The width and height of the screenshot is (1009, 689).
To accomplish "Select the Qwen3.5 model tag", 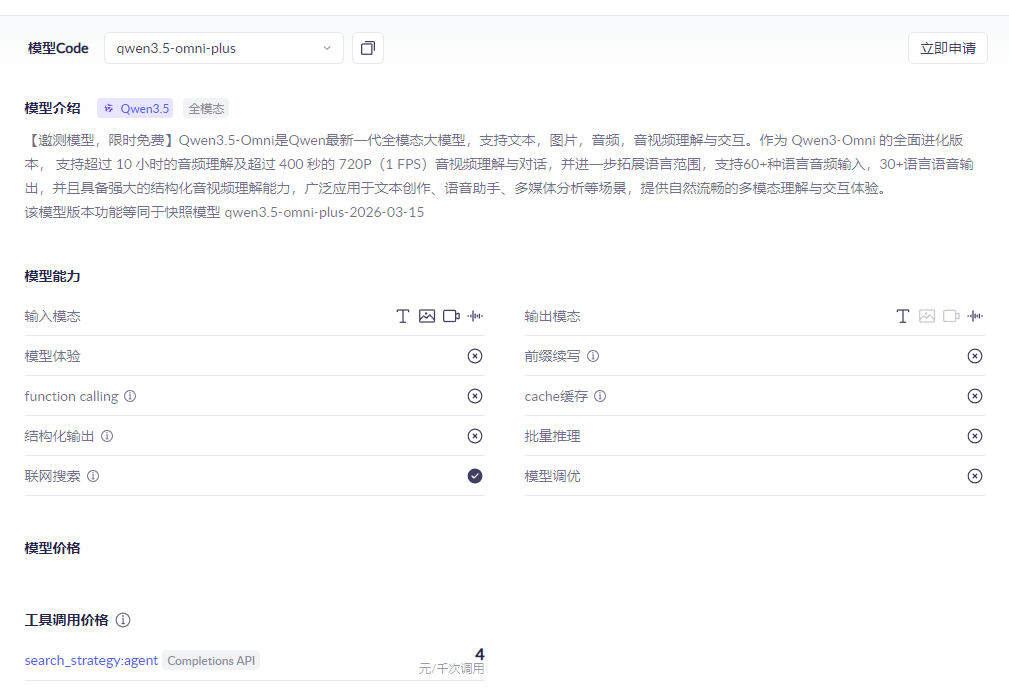I will pos(134,107).
